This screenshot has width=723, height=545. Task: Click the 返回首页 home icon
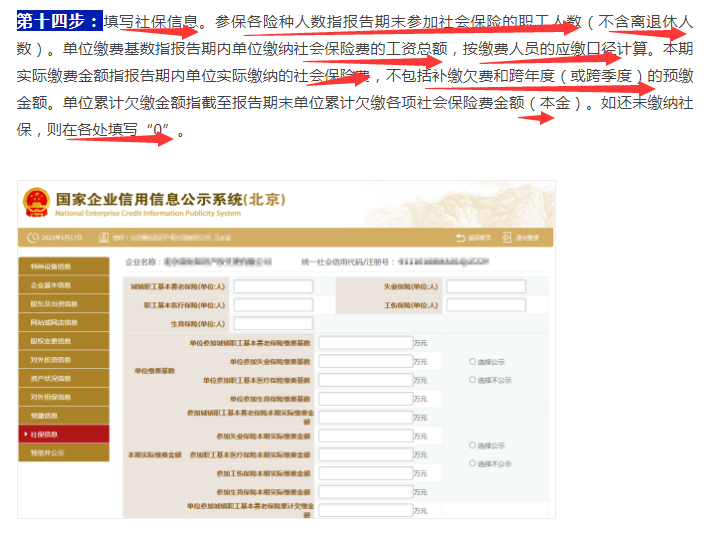460,238
